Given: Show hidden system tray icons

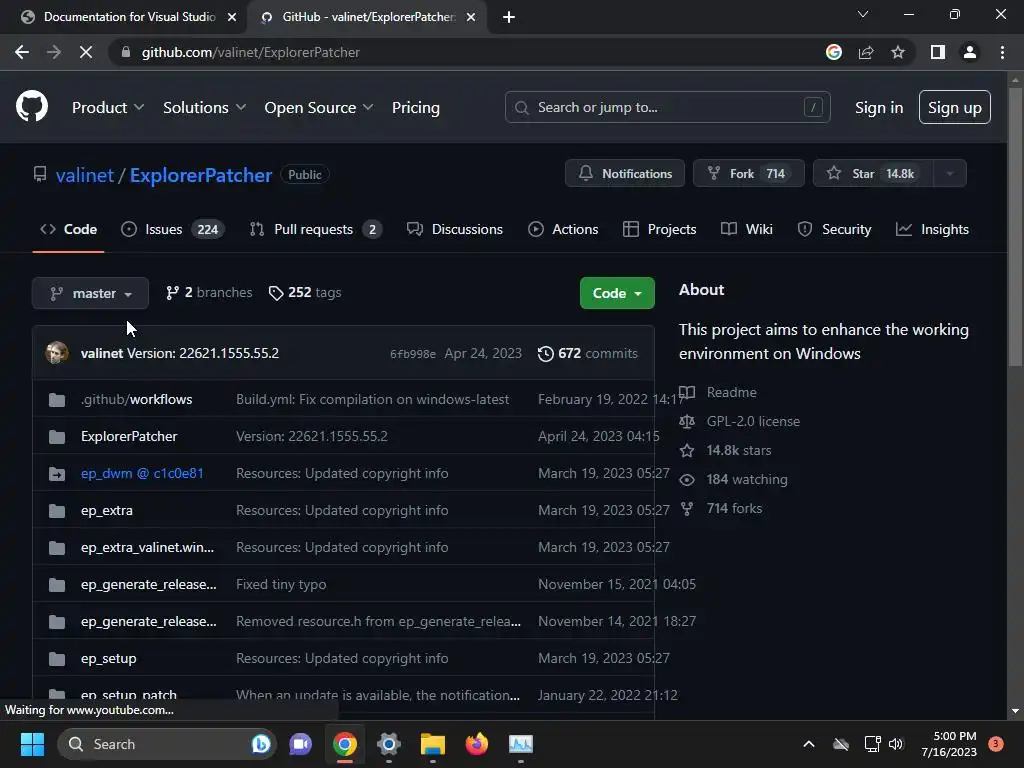Looking at the screenshot, I should point(808,744).
